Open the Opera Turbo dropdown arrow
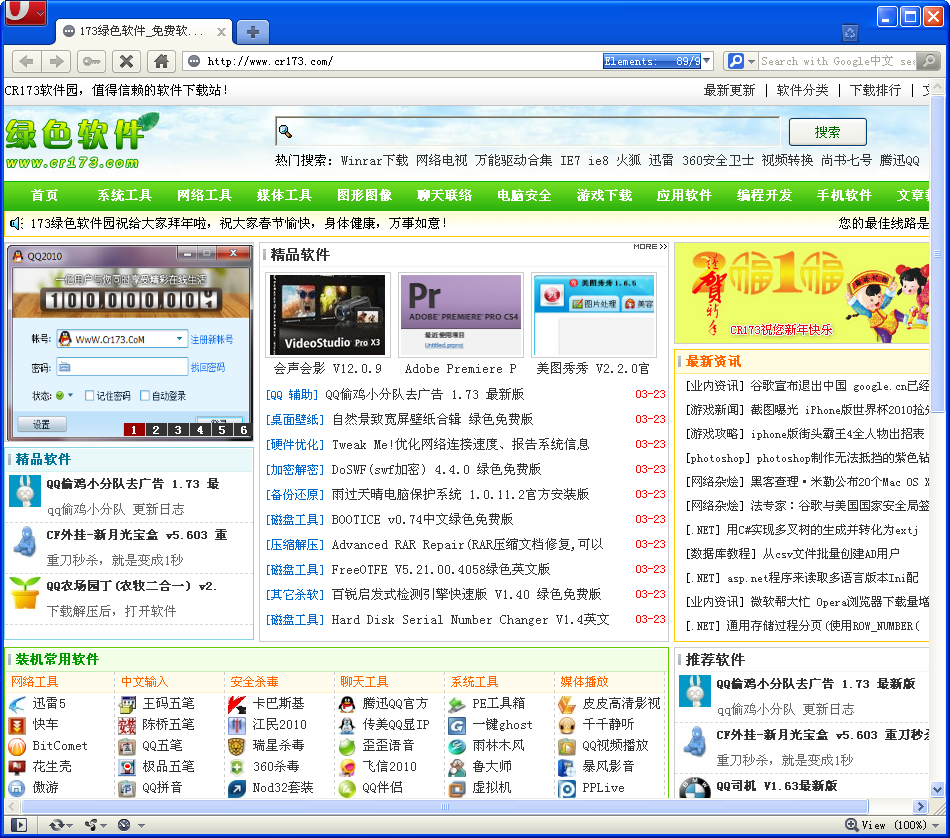Image resolution: width=950 pixels, height=838 pixels. 141,825
